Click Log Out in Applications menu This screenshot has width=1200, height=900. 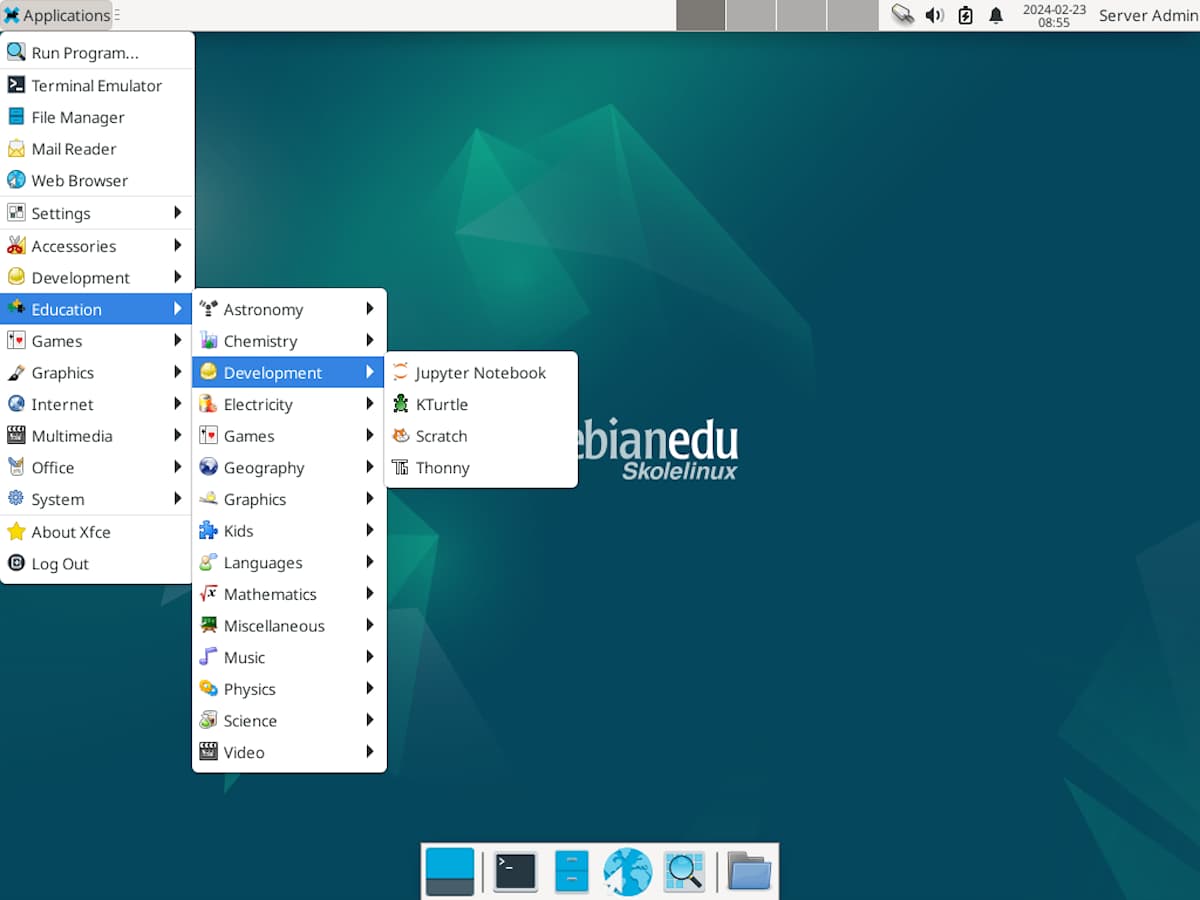click(x=60, y=564)
